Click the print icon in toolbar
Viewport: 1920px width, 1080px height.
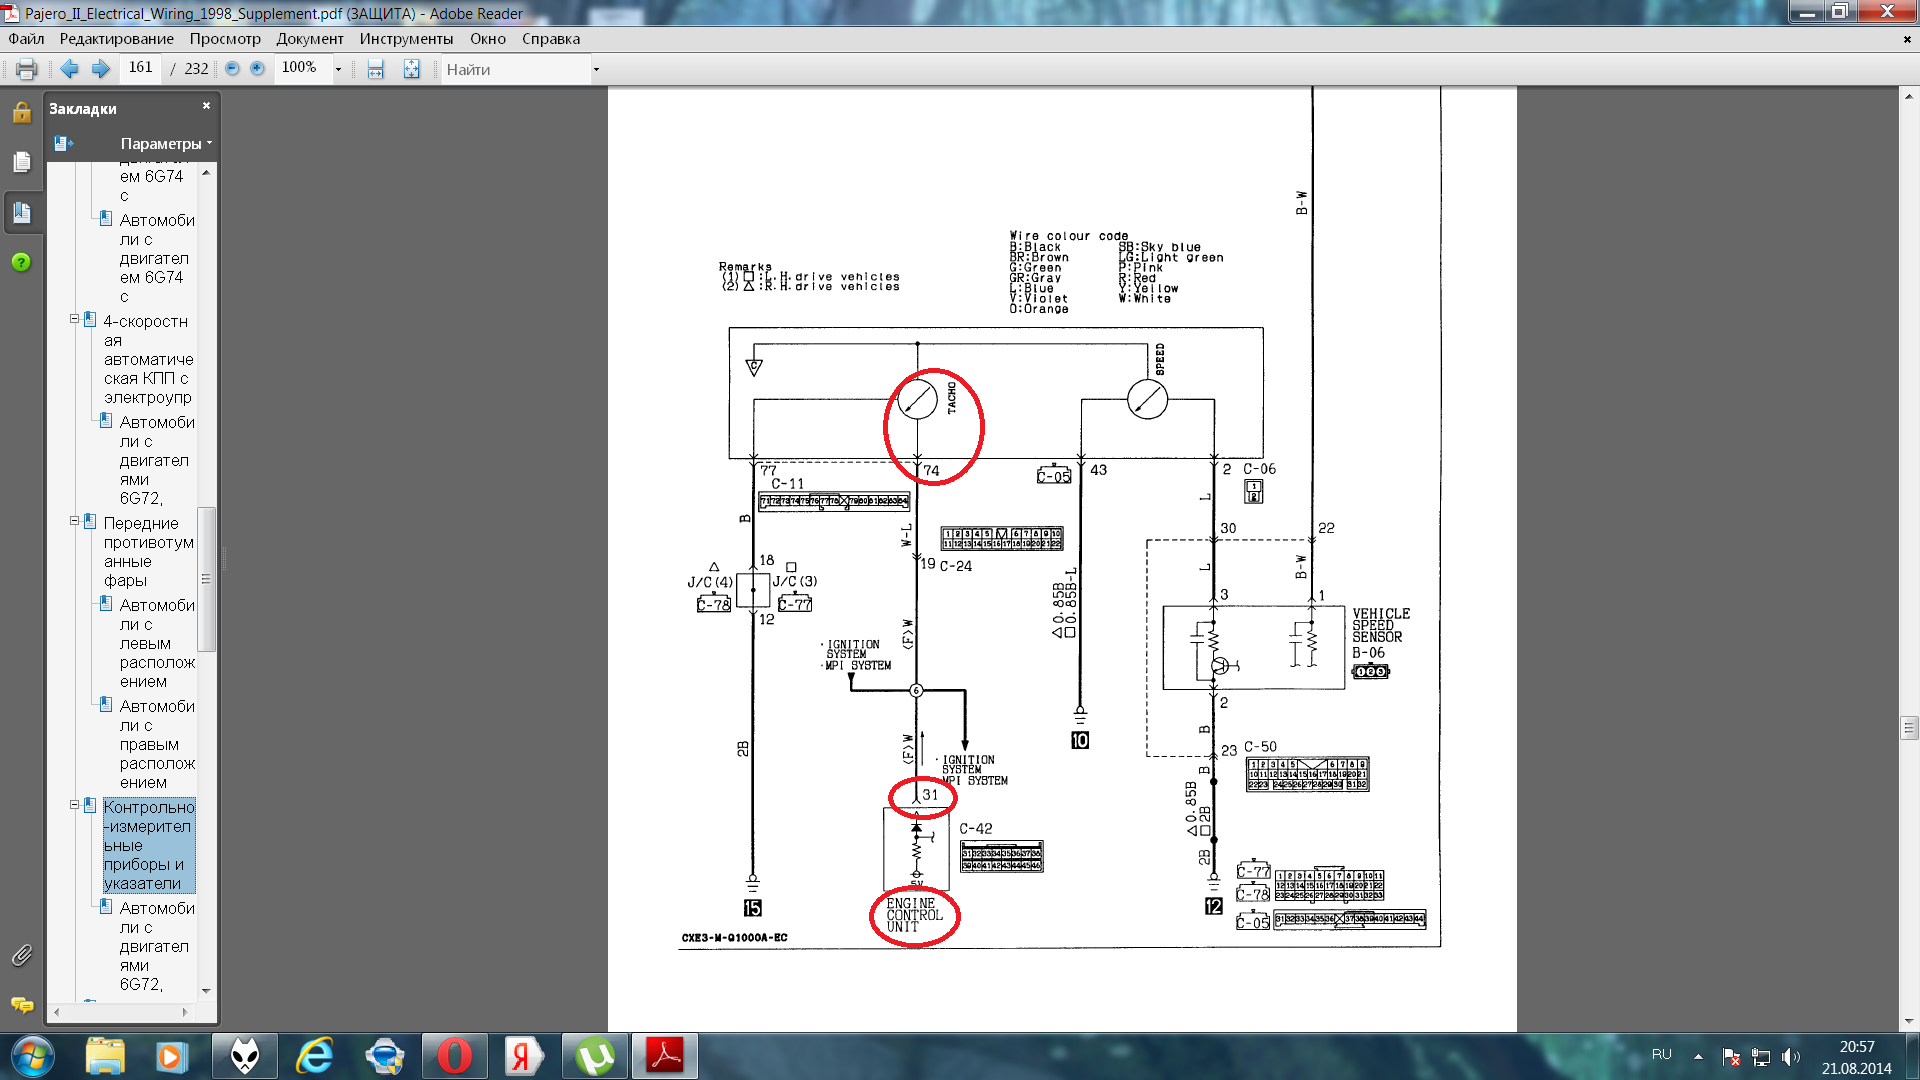tap(27, 69)
